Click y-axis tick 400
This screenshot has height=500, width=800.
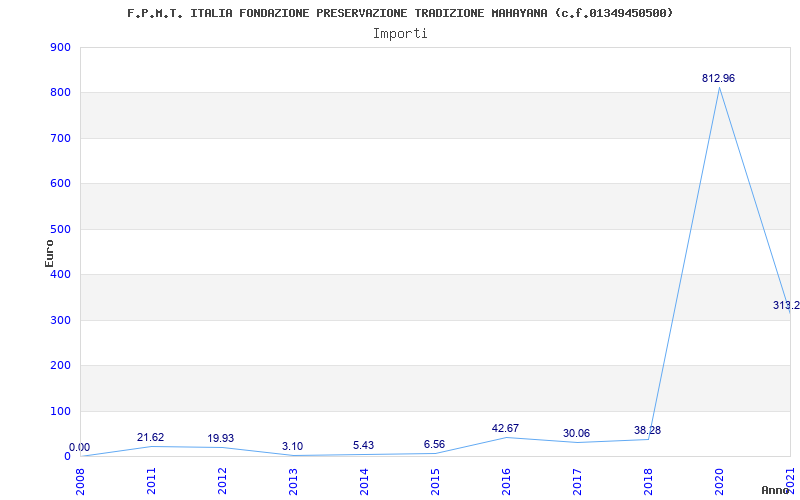(60, 274)
